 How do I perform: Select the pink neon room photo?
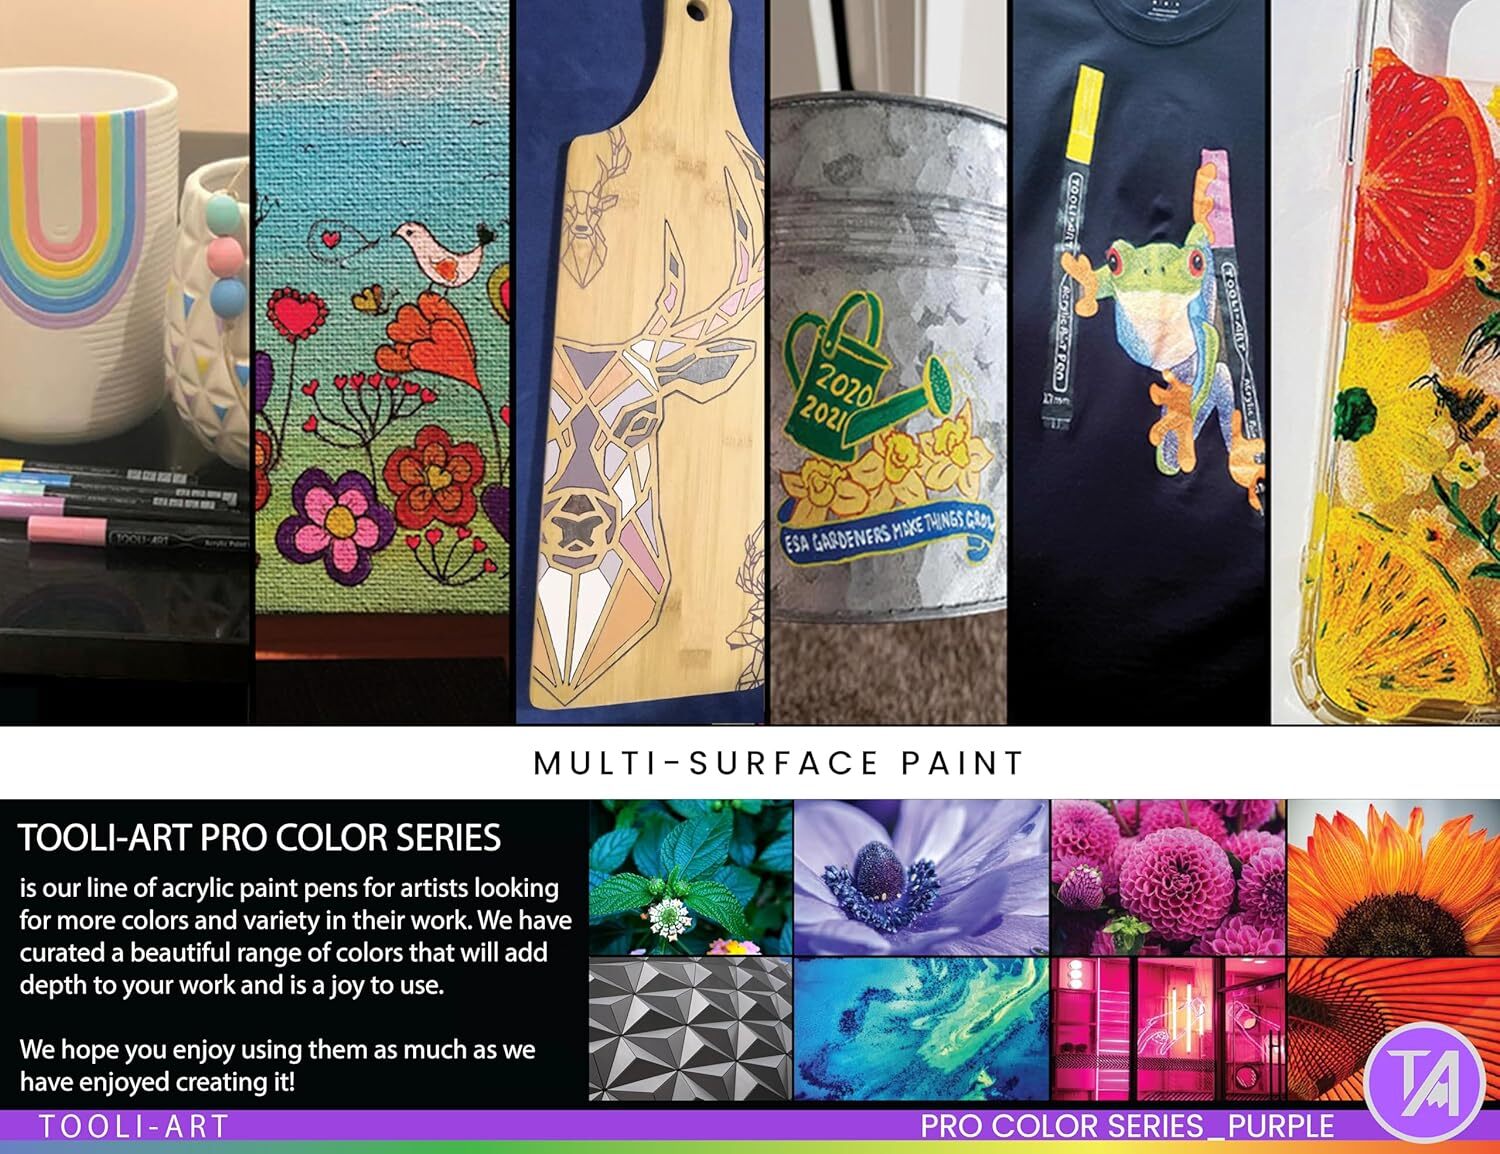point(1168,1029)
